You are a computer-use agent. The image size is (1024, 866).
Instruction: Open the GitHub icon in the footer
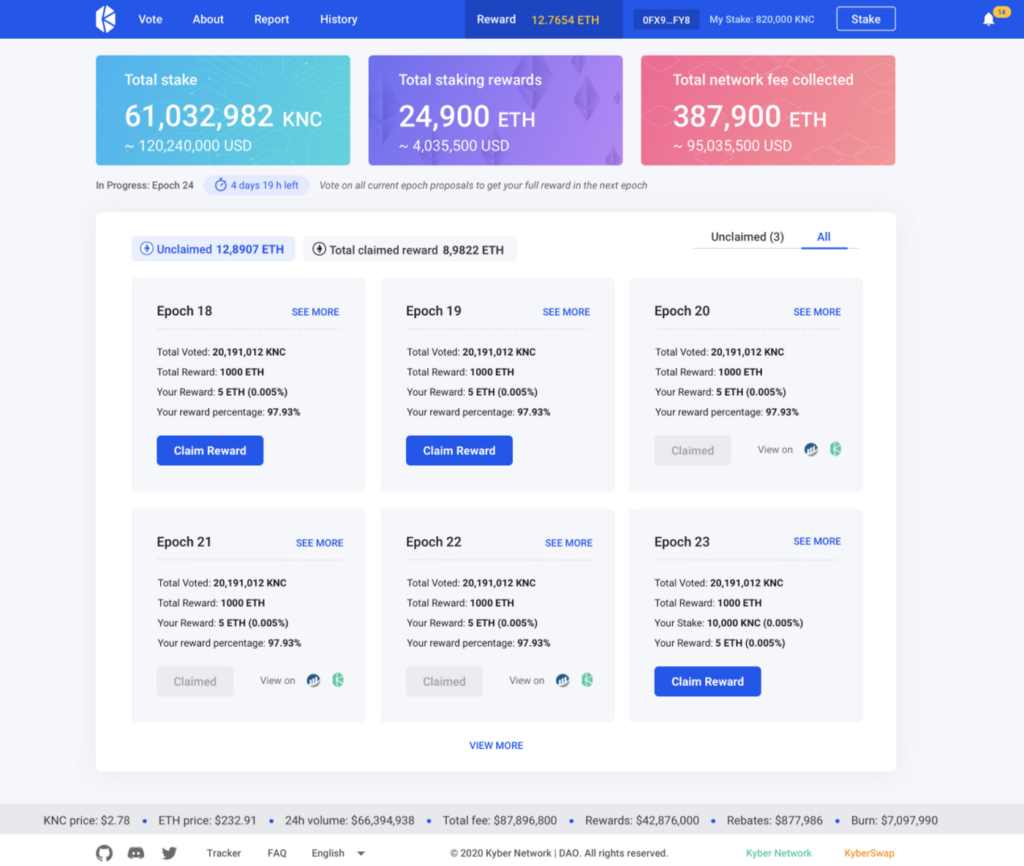point(104,853)
